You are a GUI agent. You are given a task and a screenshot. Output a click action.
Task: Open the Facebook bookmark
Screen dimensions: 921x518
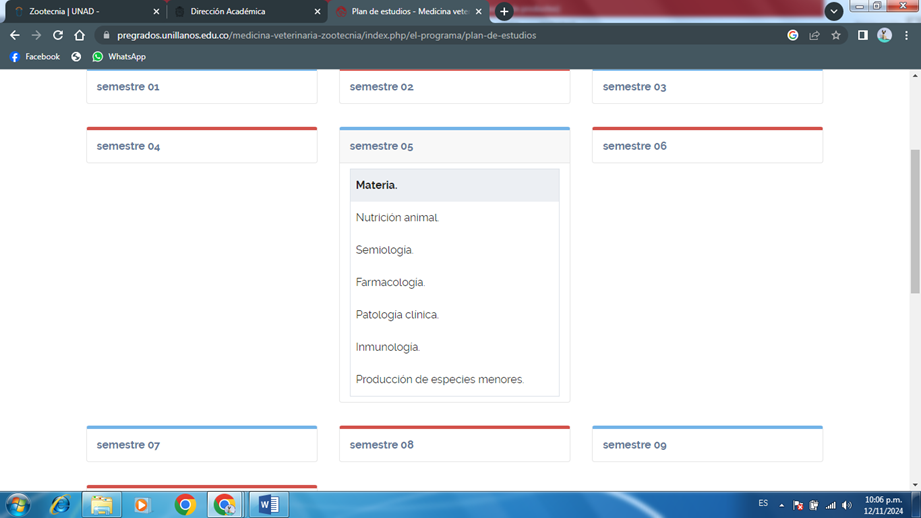coord(35,57)
